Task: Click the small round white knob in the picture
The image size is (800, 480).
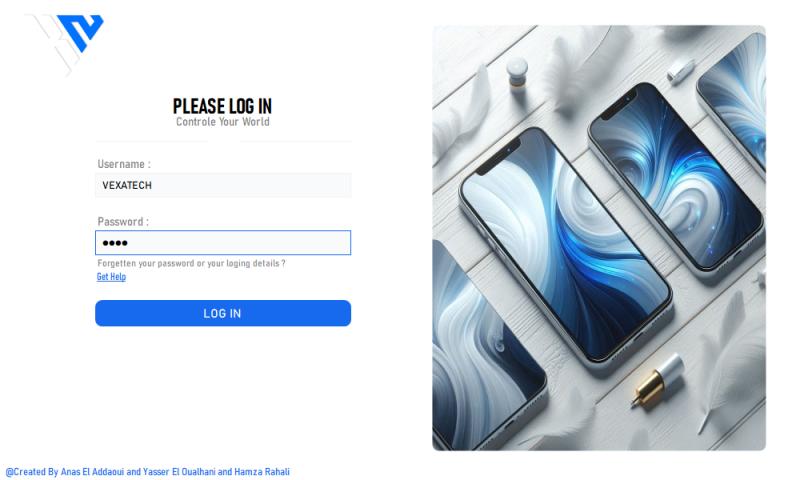Action: (x=517, y=71)
